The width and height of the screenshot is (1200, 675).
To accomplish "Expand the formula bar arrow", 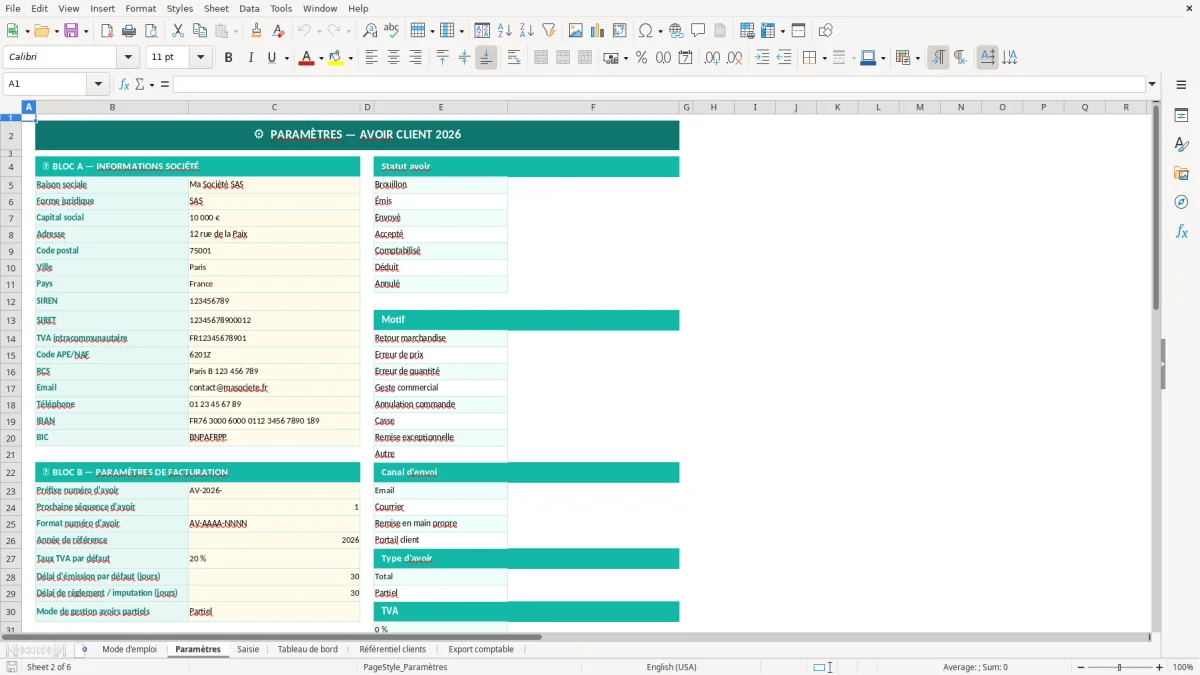I will [x=1152, y=84].
